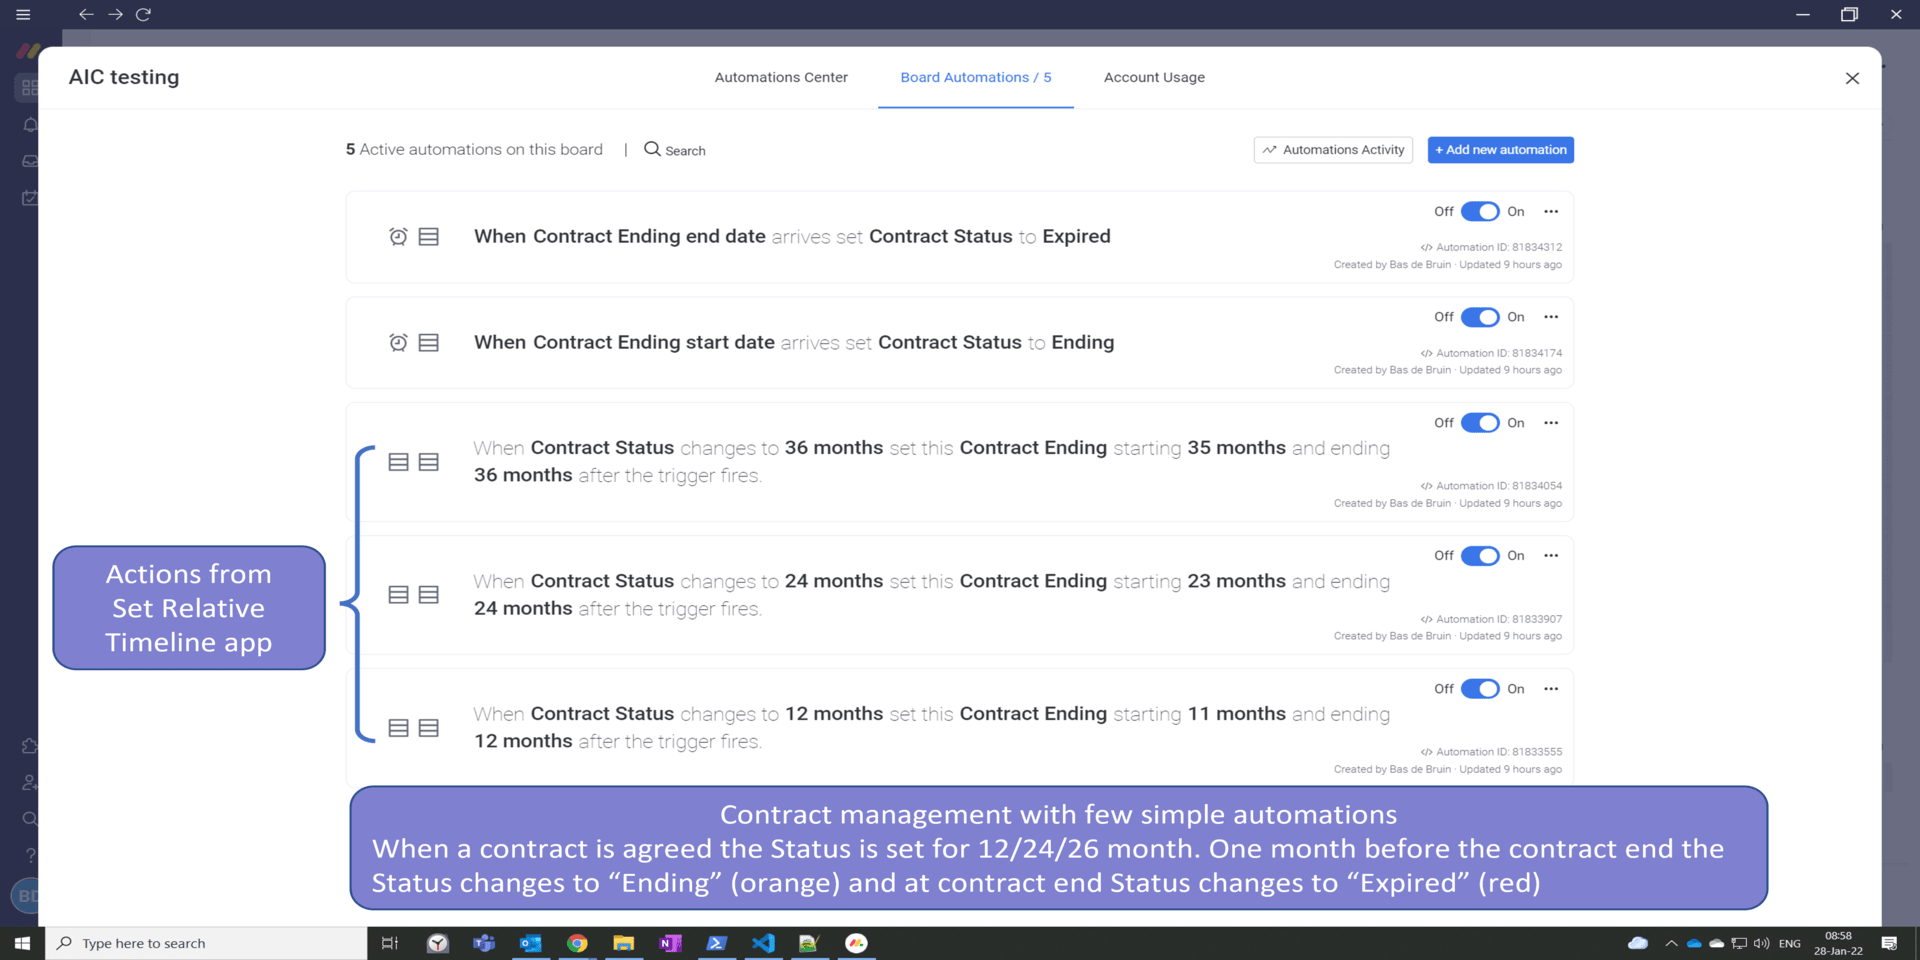Click trigger icon of 24 months automation
This screenshot has width=1920, height=960.
click(398, 595)
